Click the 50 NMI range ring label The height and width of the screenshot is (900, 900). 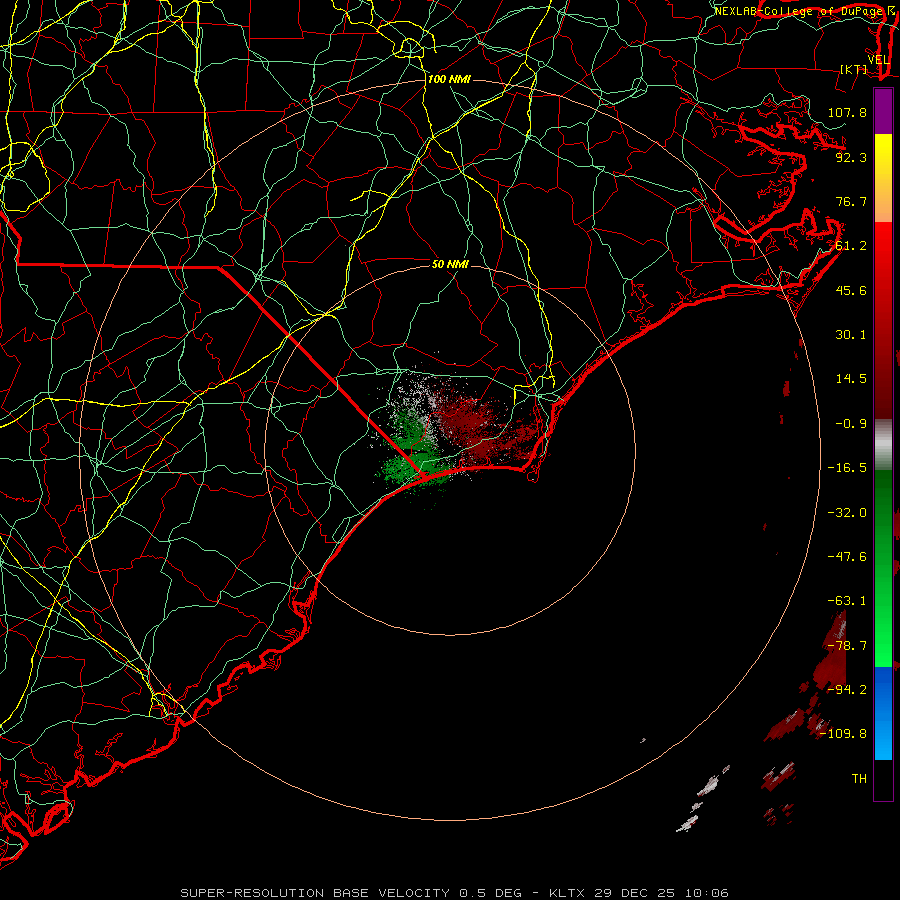click(450, 264)
